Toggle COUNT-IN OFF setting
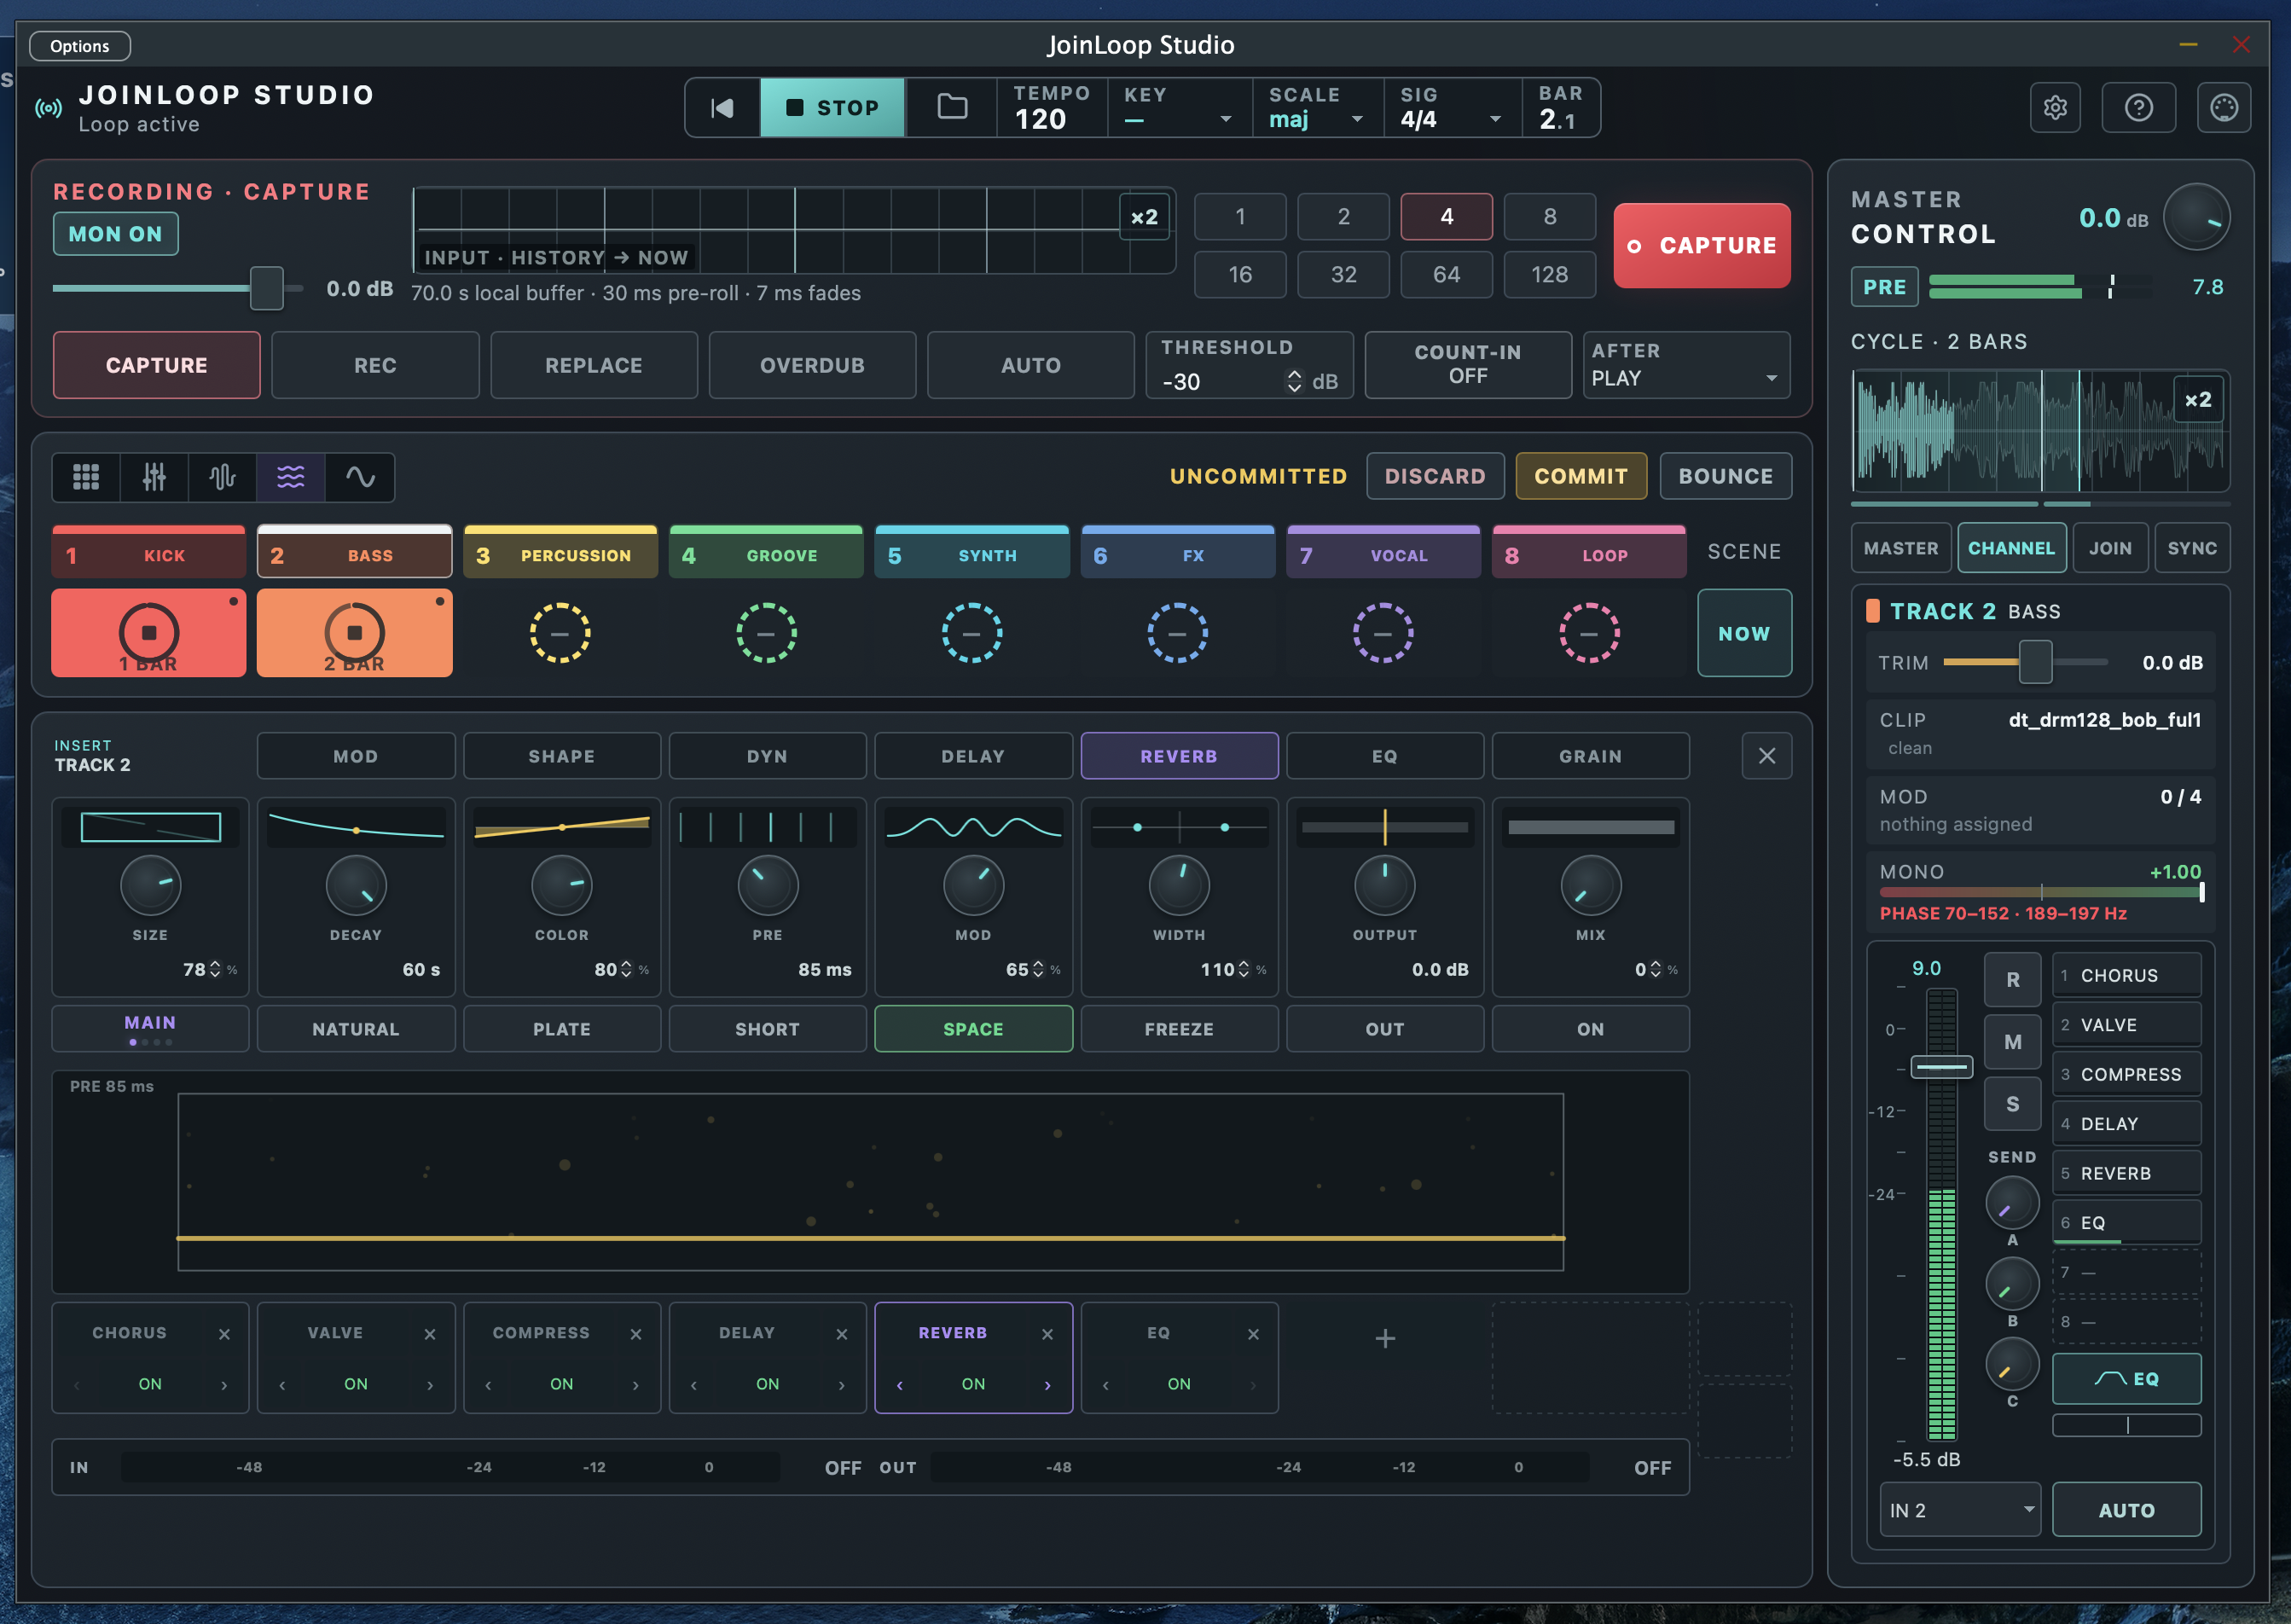 [1467, 365]
